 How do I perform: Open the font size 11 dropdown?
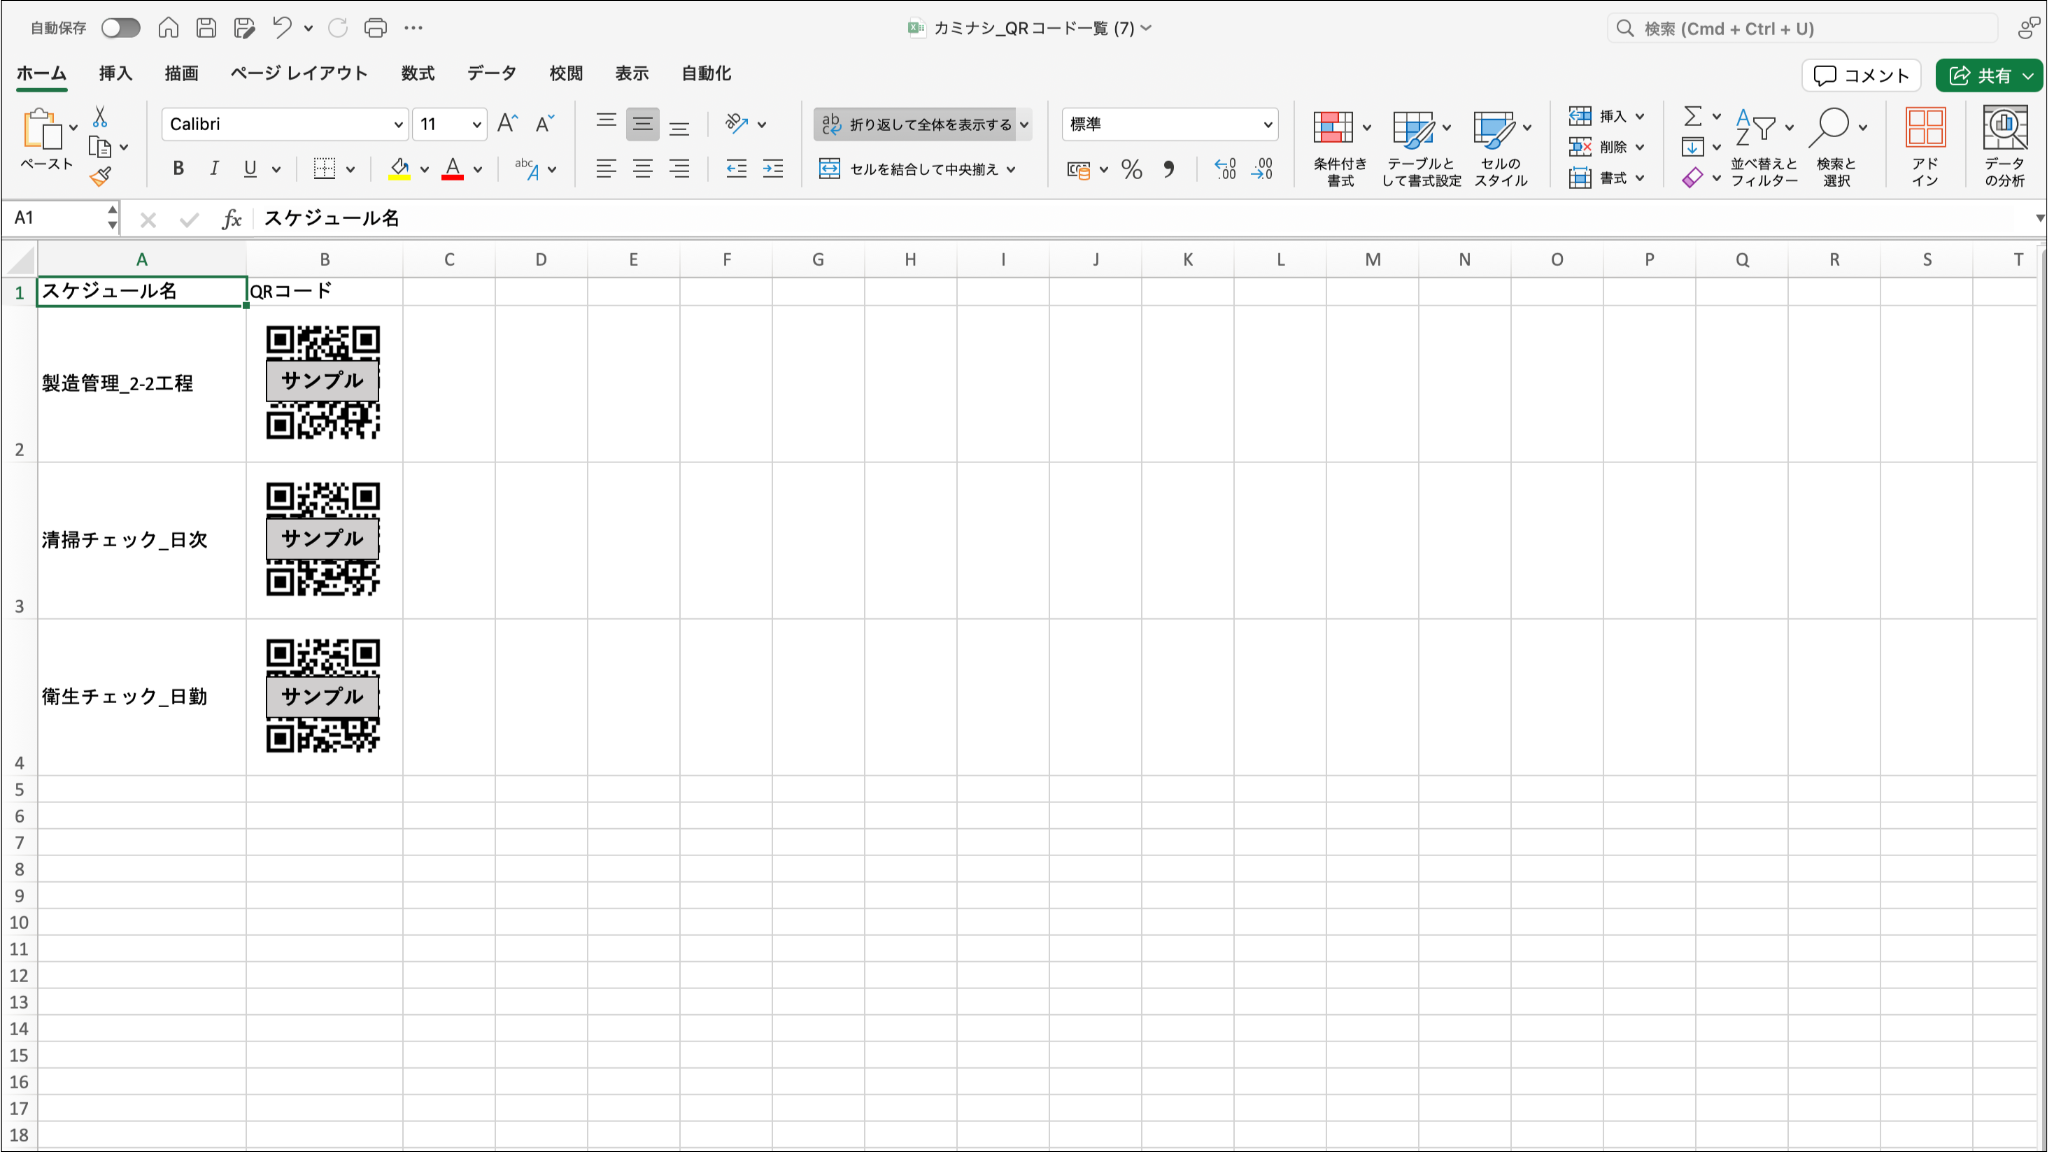tap(476, 124)
